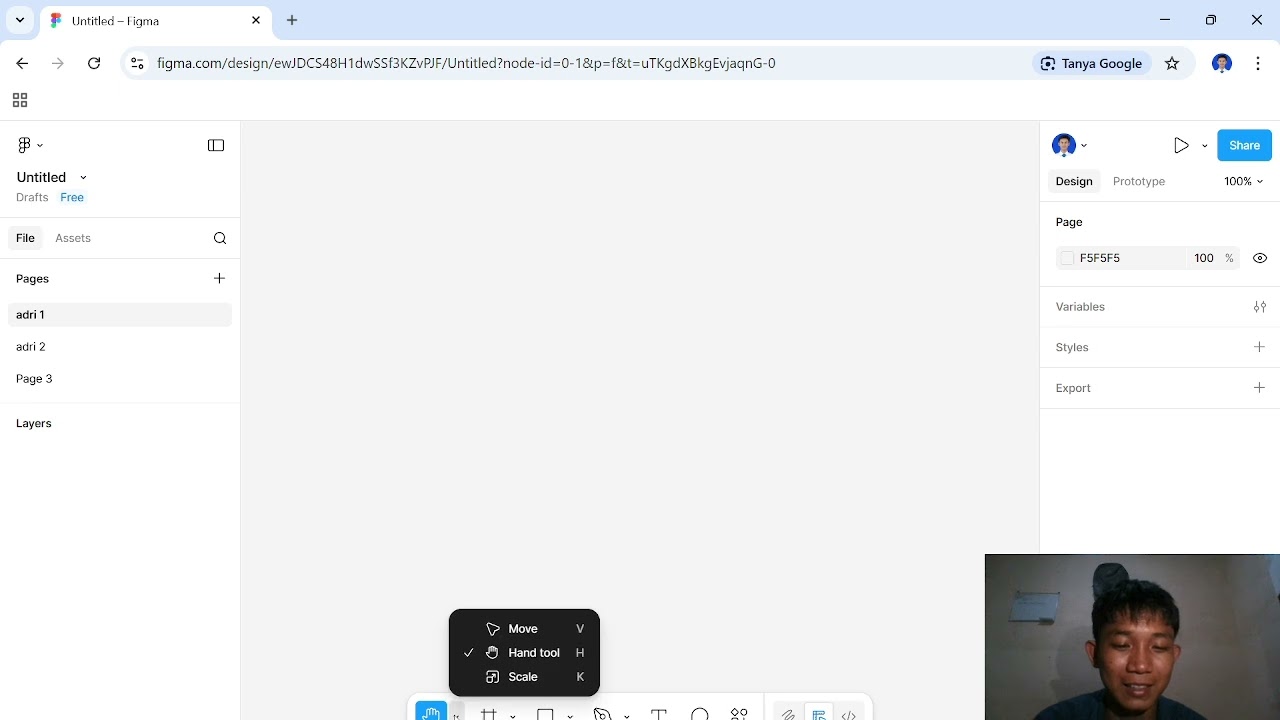Present the prototype with play icon
1280x720 pixels.
click(x=1181, y=145)
